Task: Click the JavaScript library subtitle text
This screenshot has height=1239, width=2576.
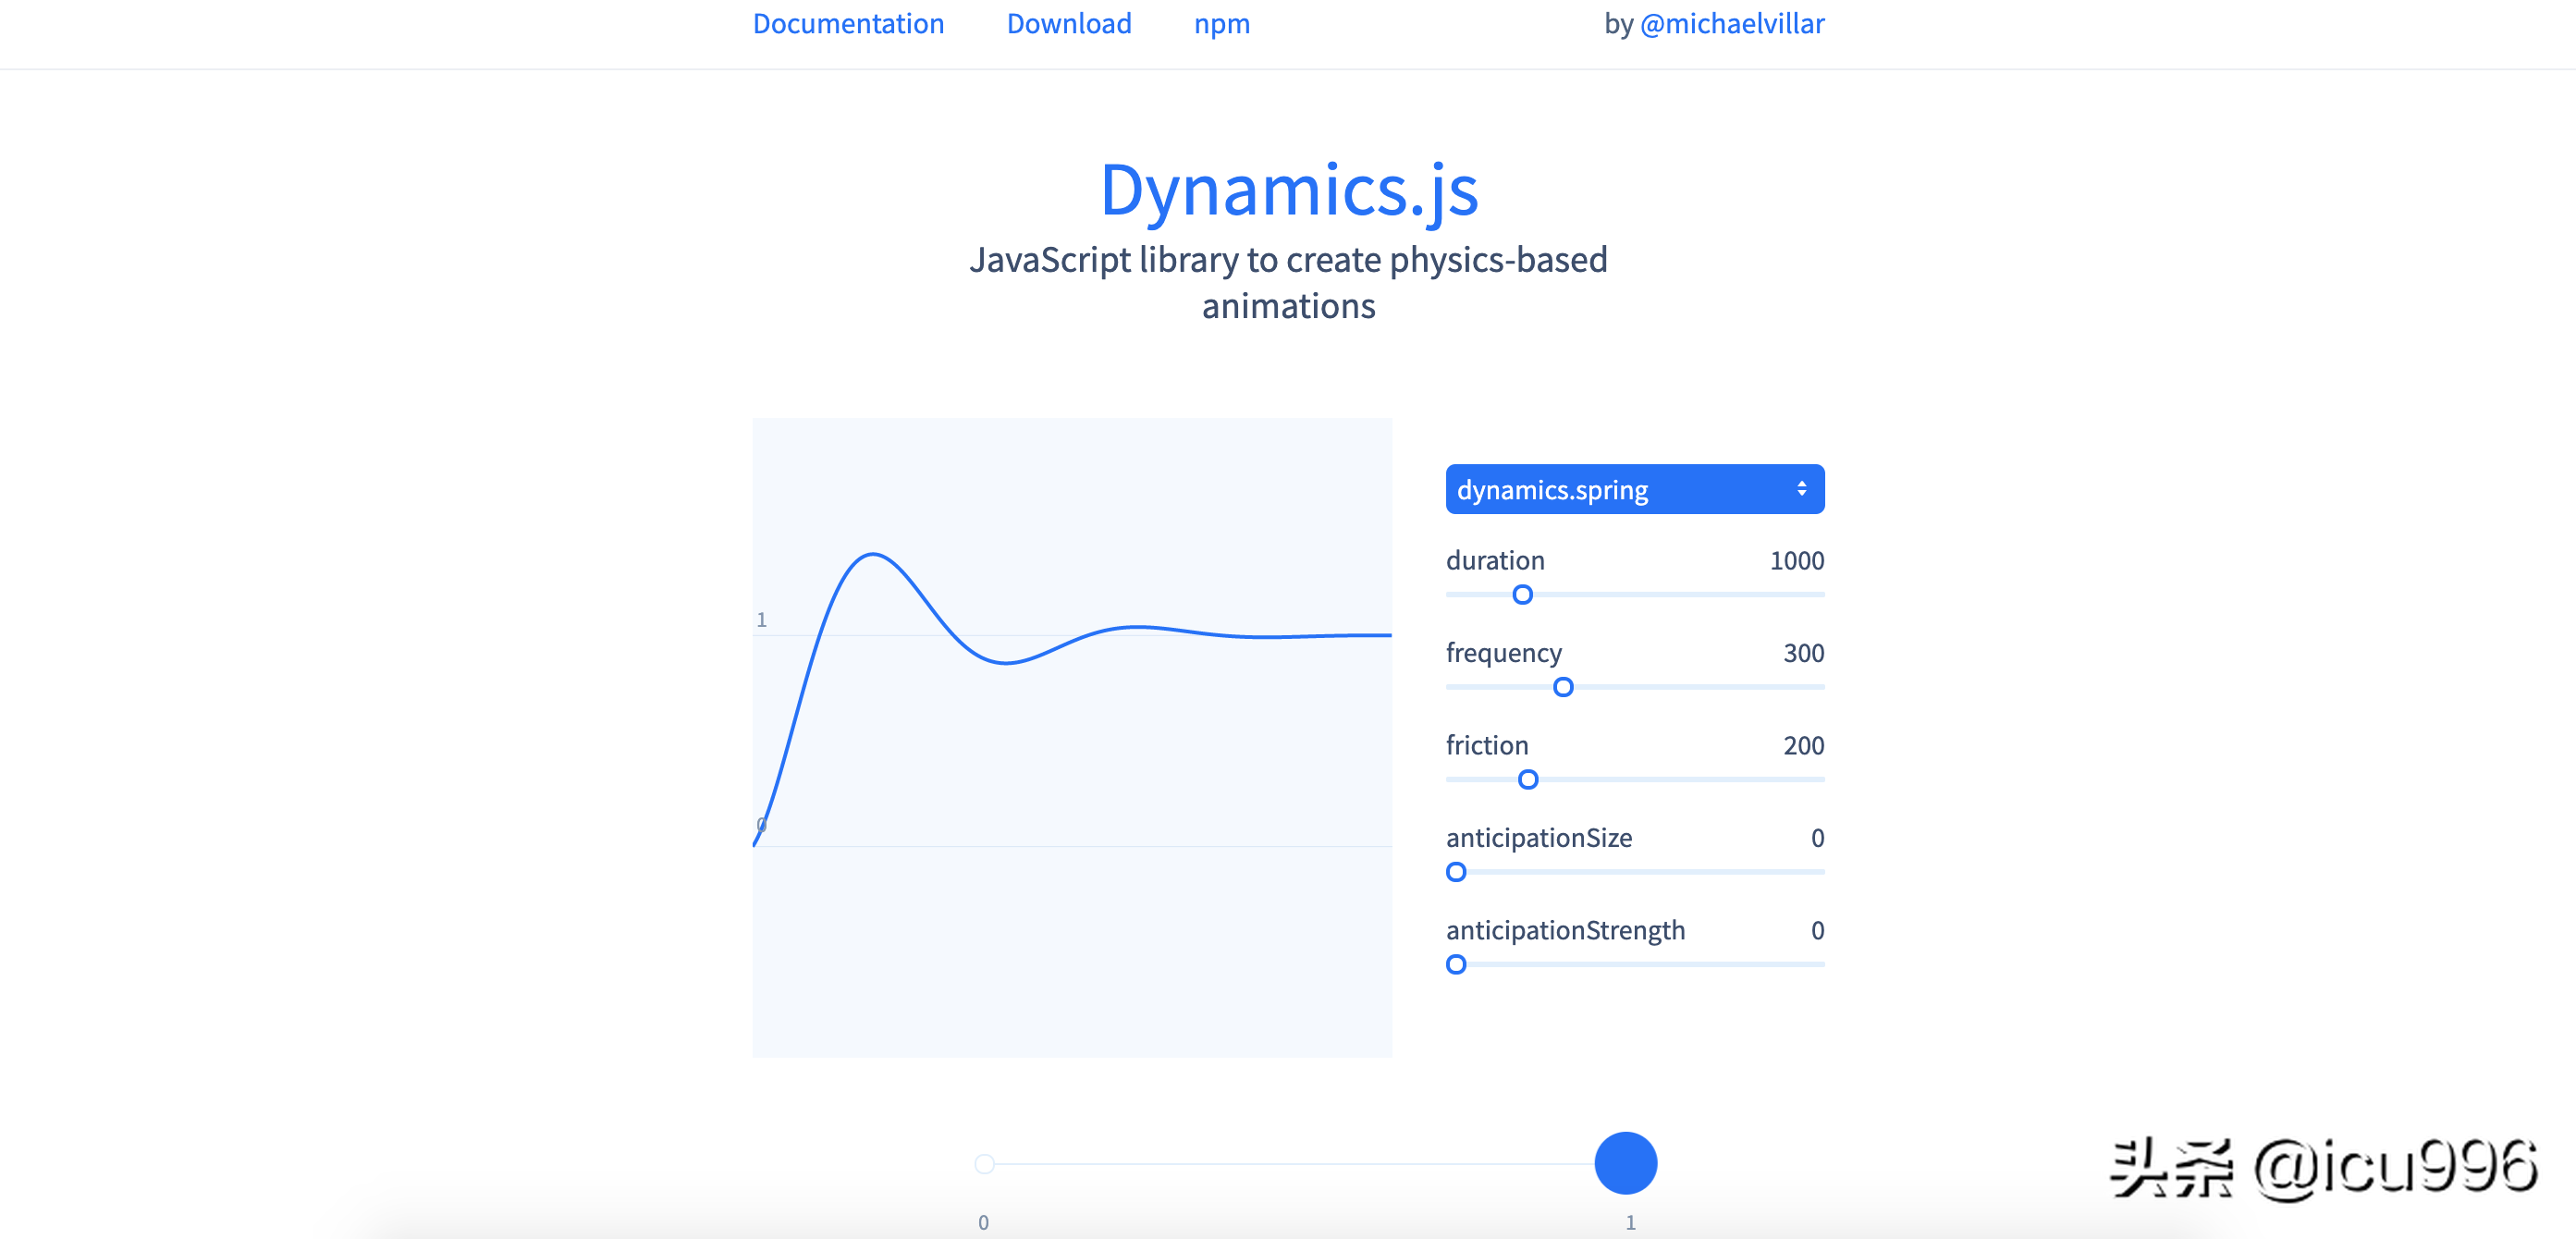Action: 1288,282
